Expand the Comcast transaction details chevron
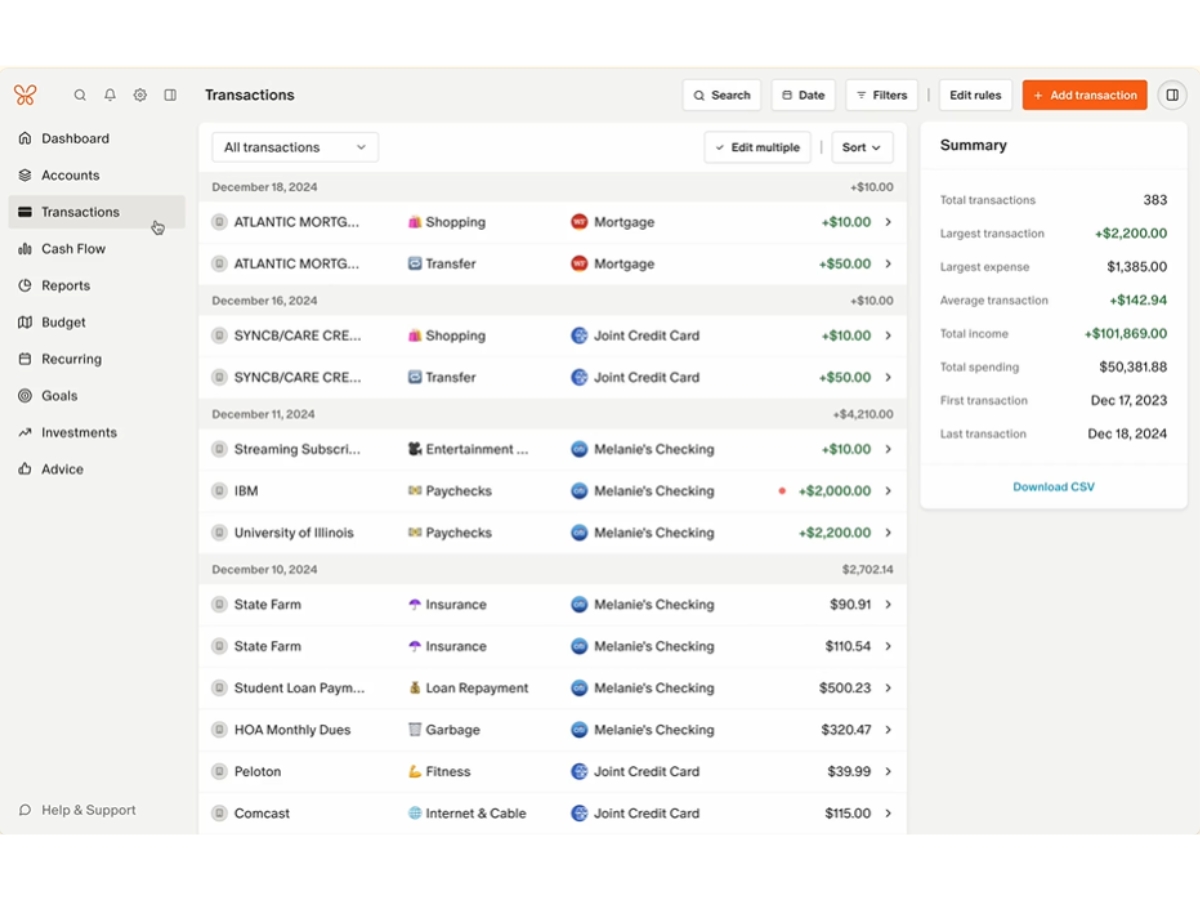The image size is (1200, 900). [888, 813]
